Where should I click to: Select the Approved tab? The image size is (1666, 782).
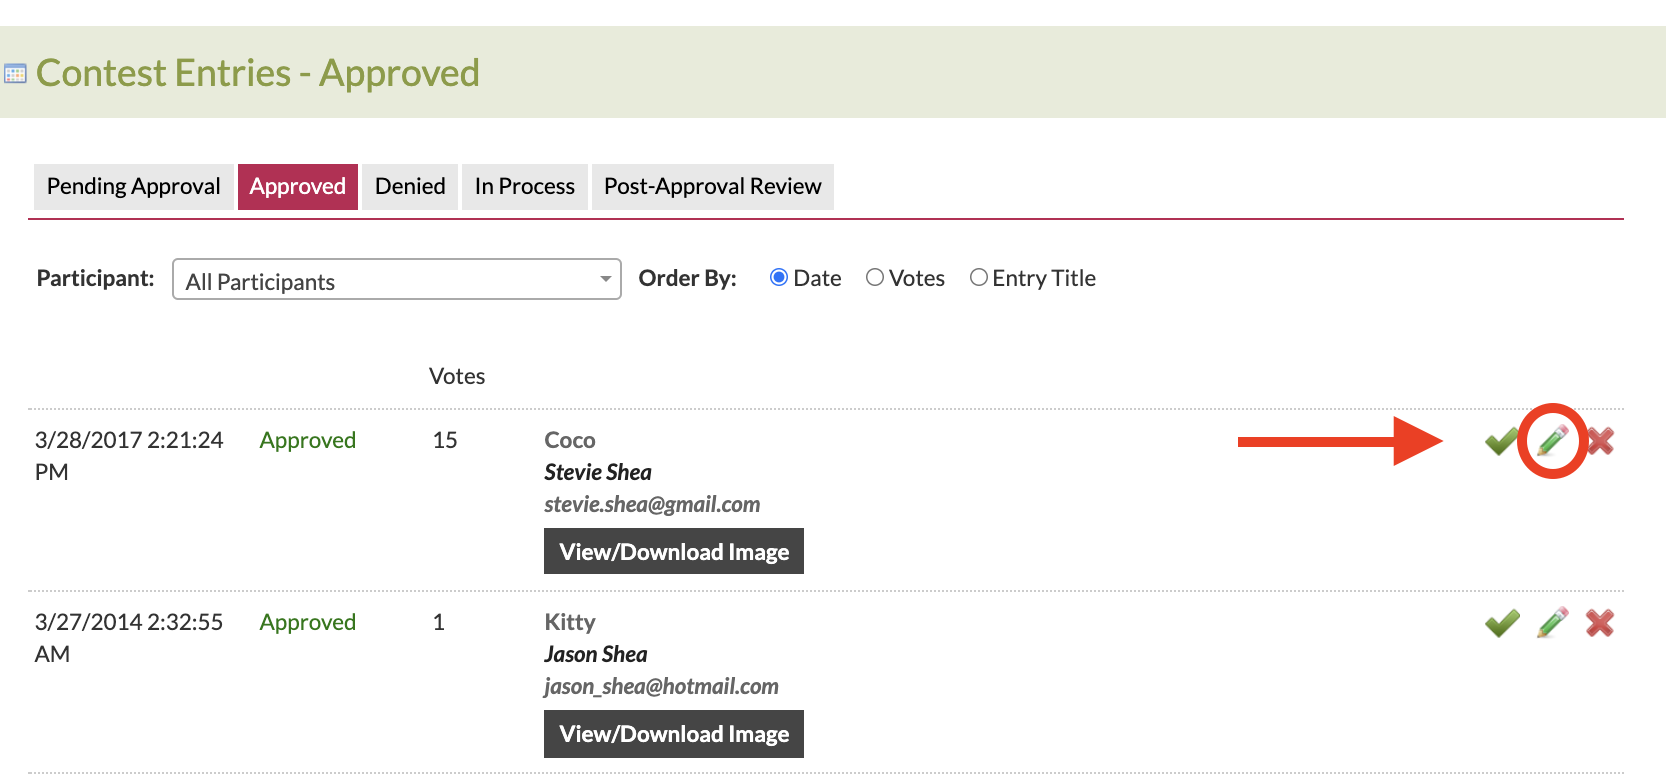pos(297,187)
